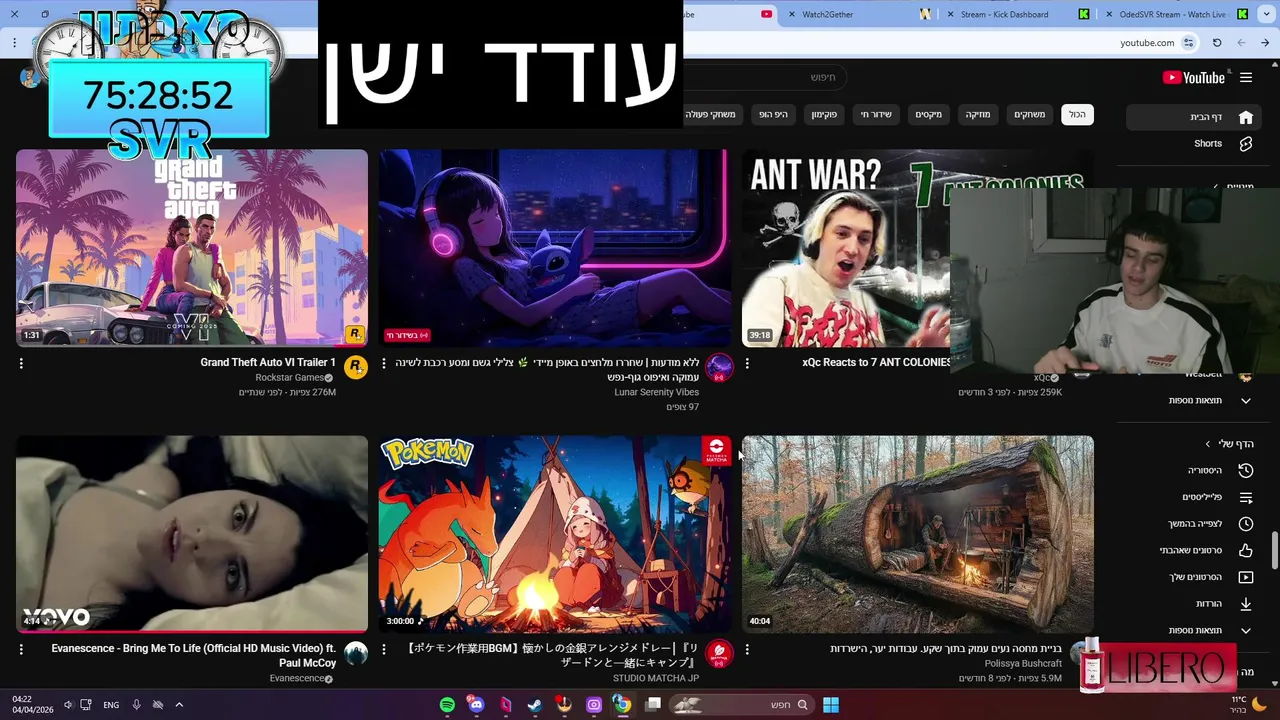Click Grand Theft Auto VI Trailer 1 title
This screenshot has height=720, width=1280.
pos(268,363)
